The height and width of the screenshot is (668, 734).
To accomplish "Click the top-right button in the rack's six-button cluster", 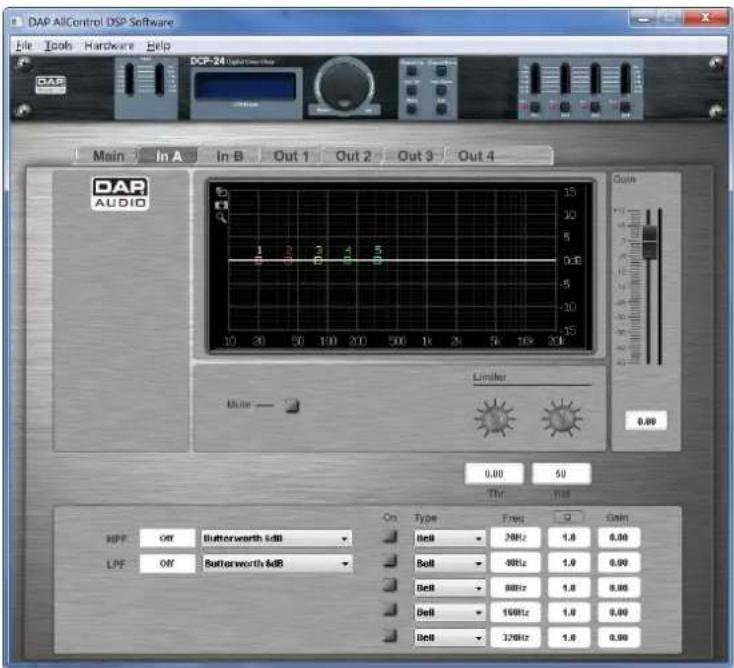I will [441, 71].
